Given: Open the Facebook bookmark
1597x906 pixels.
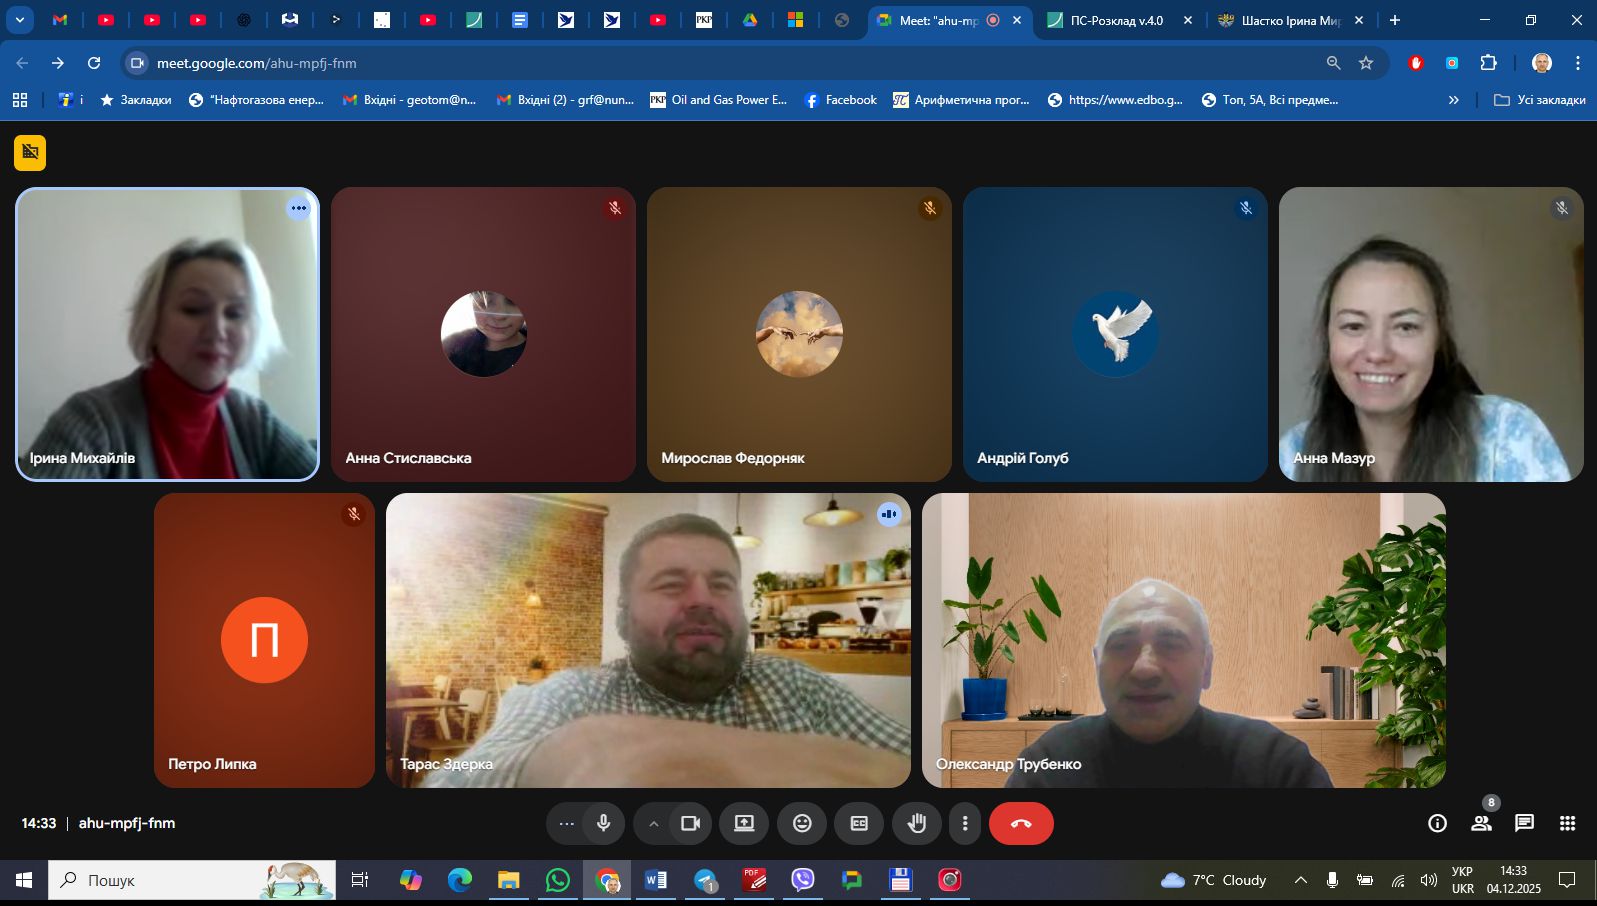Looking at the screenshot, I should 840,100.
